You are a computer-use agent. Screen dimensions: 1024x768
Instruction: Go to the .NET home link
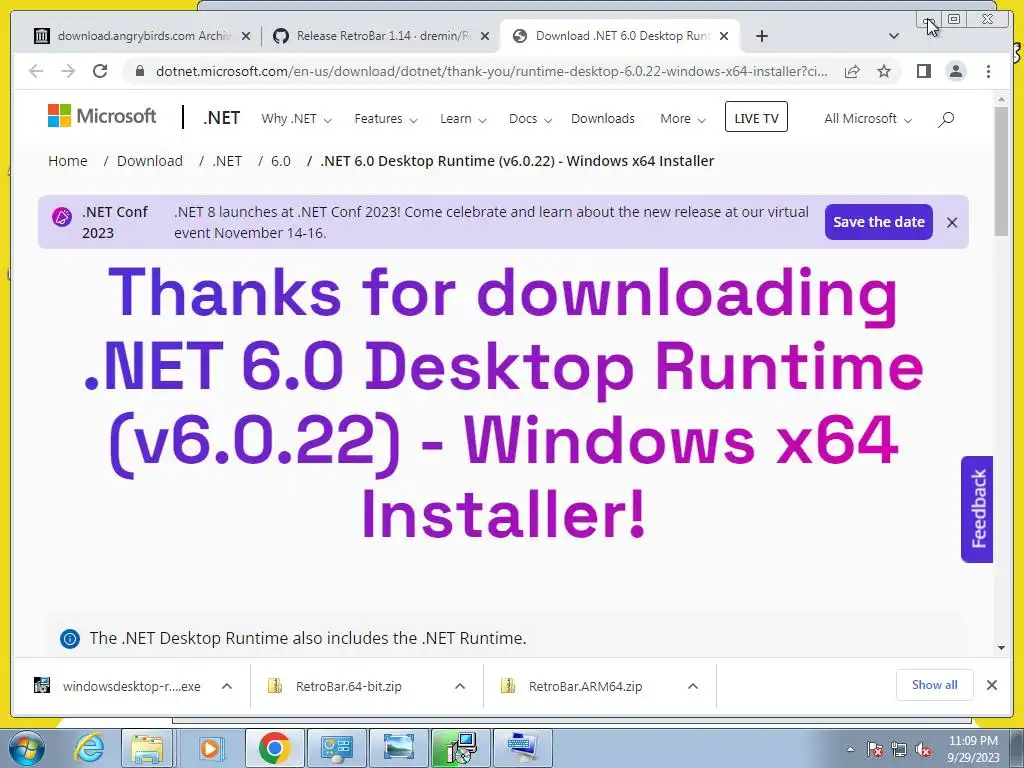tap(221, 118)
